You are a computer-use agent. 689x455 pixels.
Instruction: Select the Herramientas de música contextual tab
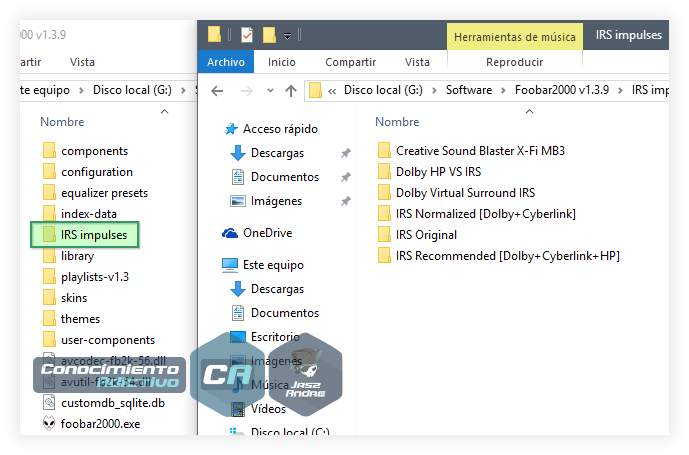(515, 37)
